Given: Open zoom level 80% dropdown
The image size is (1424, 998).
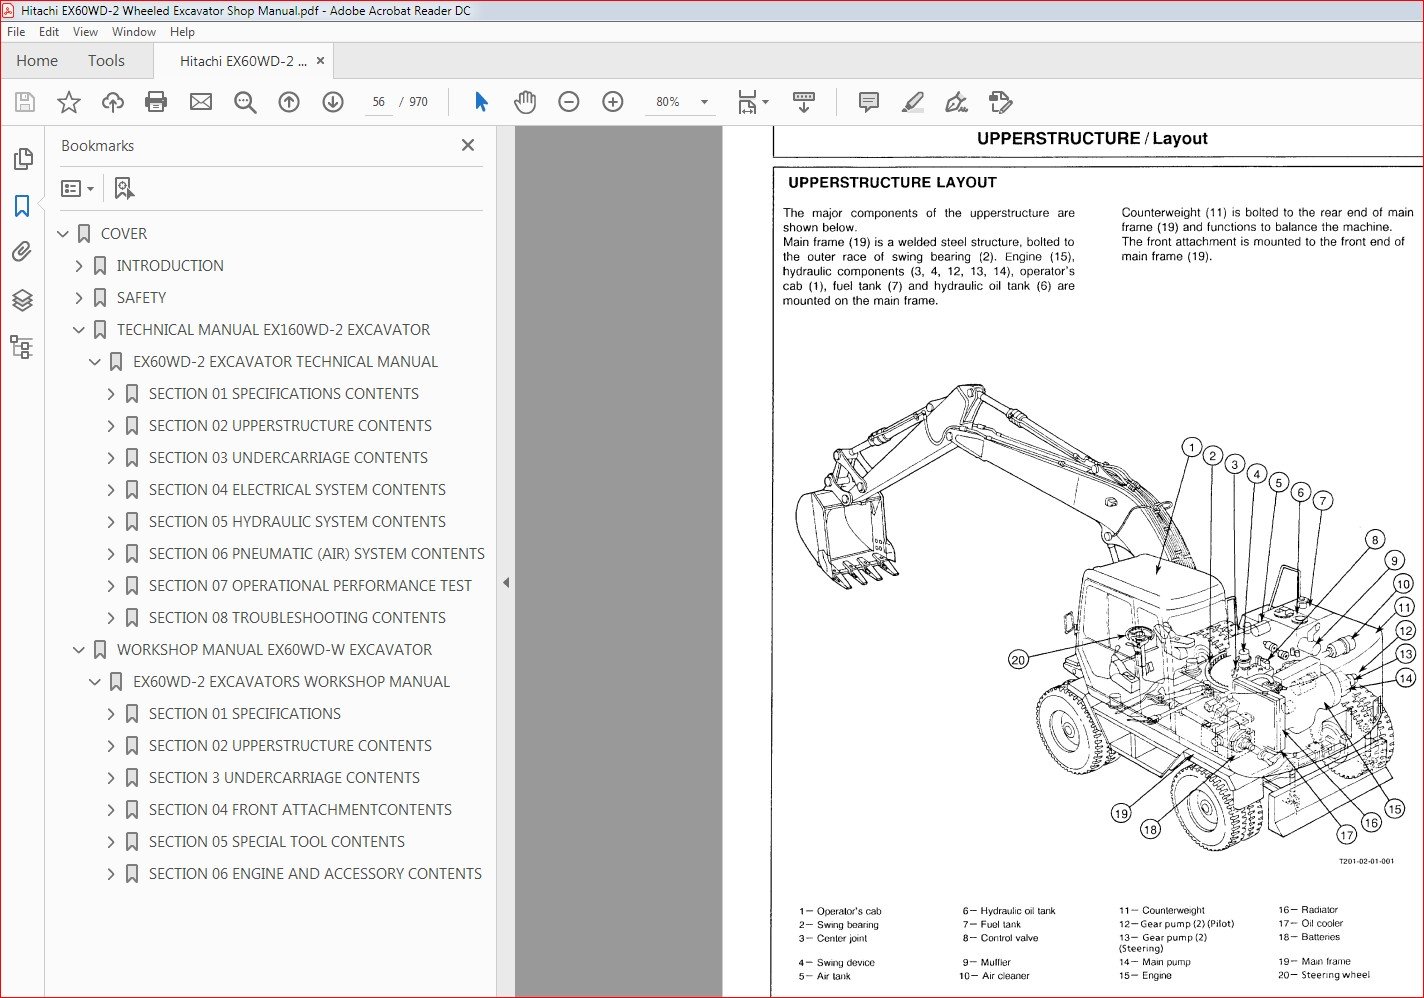Looking at the screenshot, I should (x=704, y=102).
